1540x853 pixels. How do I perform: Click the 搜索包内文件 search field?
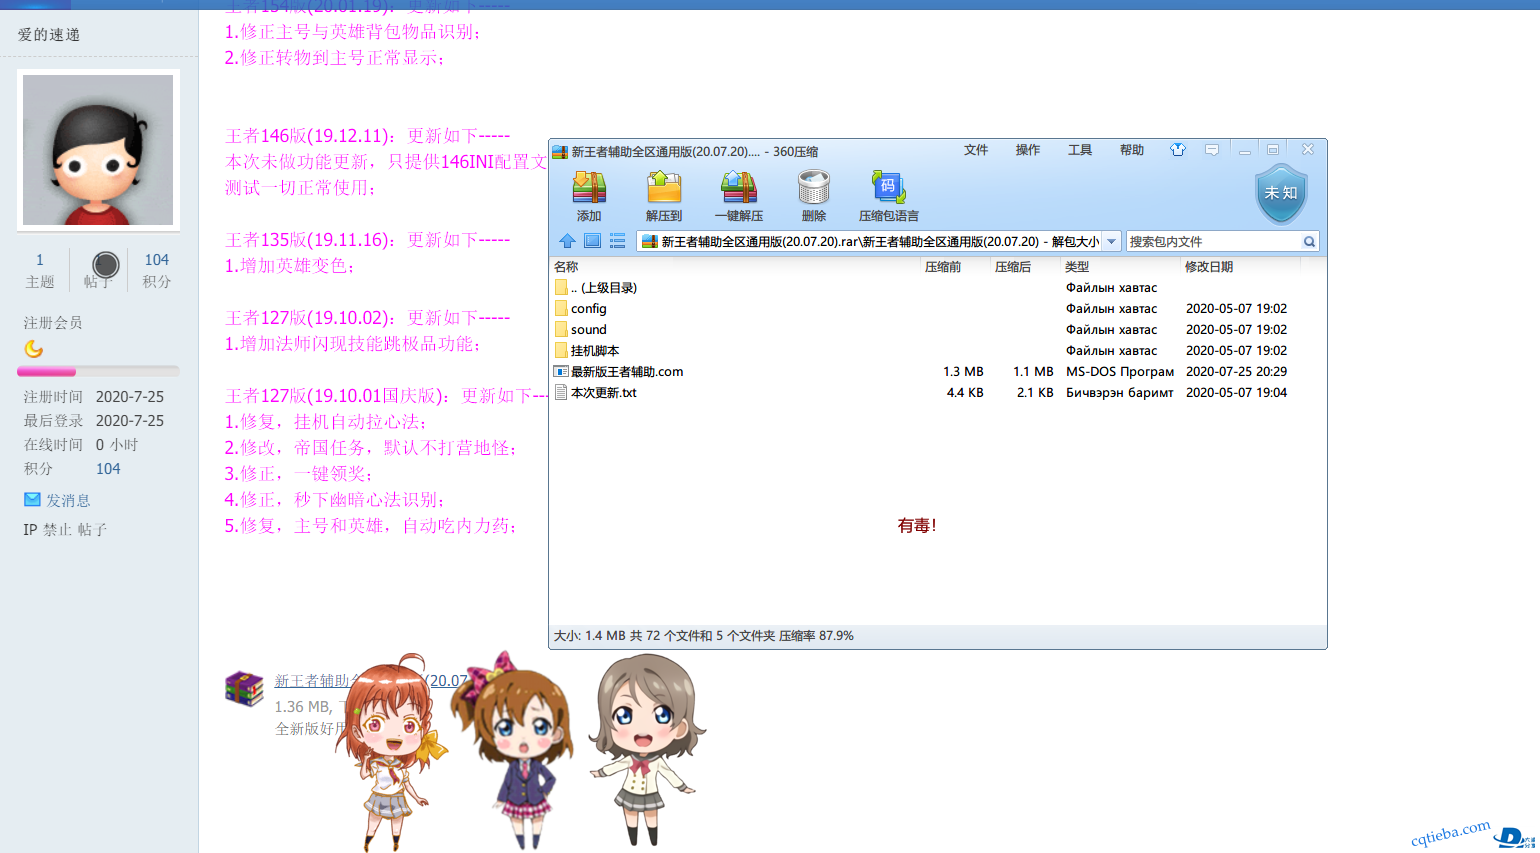(x=1213, y=241)
